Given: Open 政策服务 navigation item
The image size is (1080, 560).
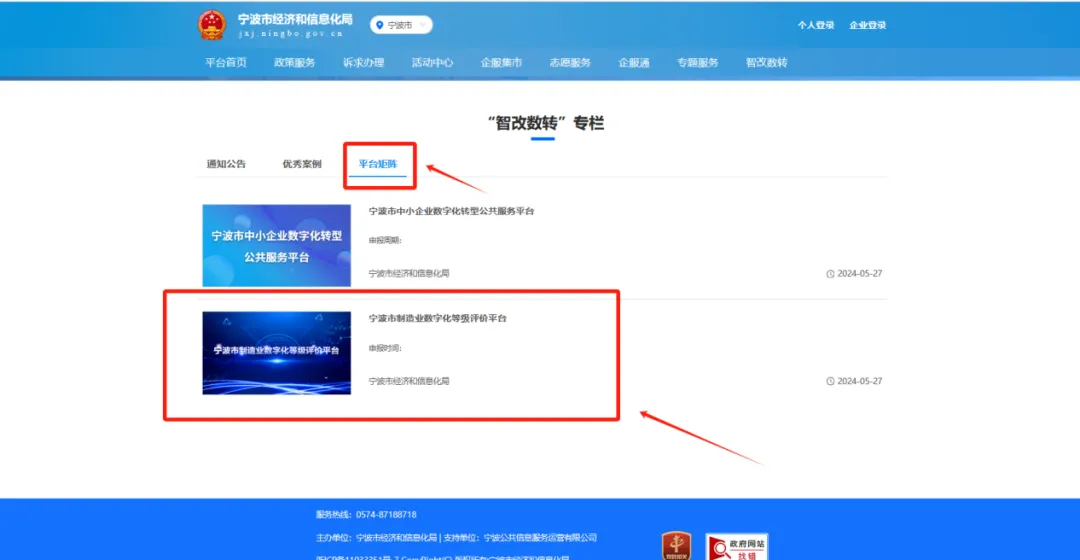Looking at the screenshot, I should click(295, 62).
